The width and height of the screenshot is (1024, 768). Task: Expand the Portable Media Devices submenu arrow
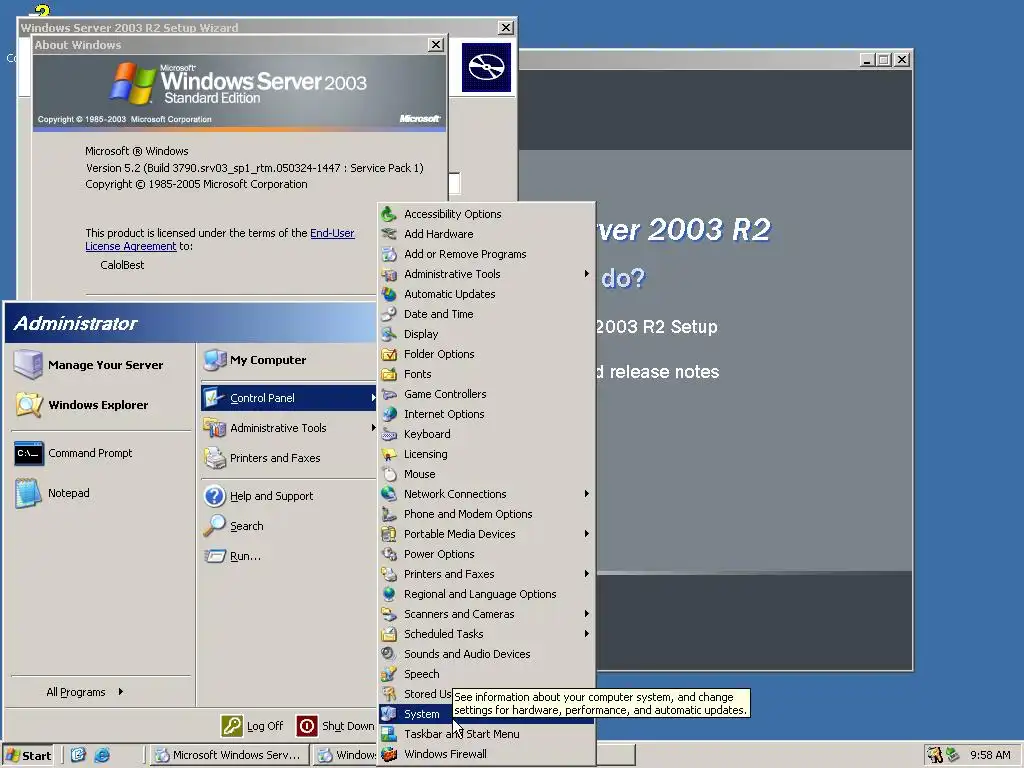586,534
